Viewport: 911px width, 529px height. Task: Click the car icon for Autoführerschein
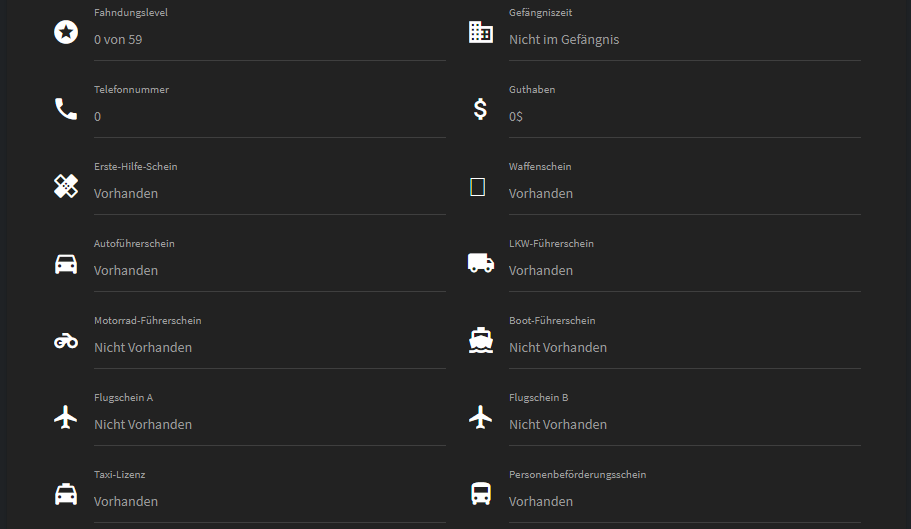tap(66, 263)
